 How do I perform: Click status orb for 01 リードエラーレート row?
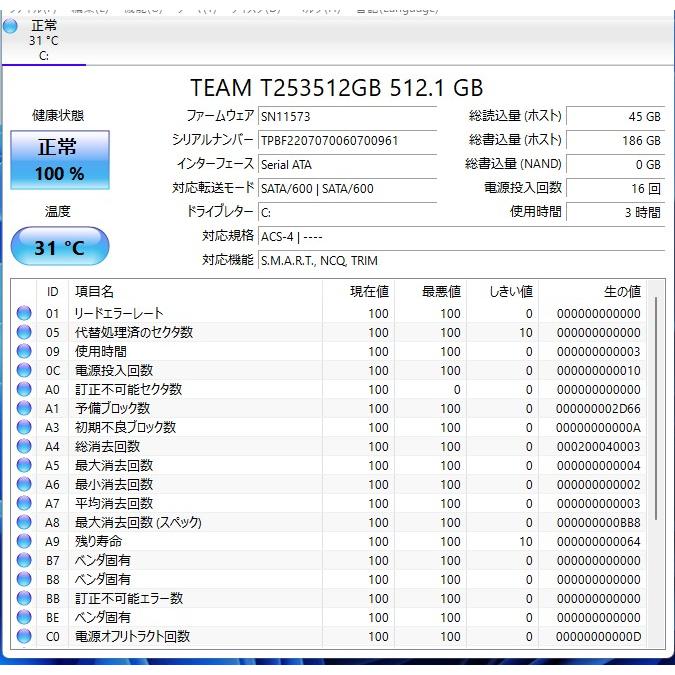pyautogui.click(x=24, y=313)
